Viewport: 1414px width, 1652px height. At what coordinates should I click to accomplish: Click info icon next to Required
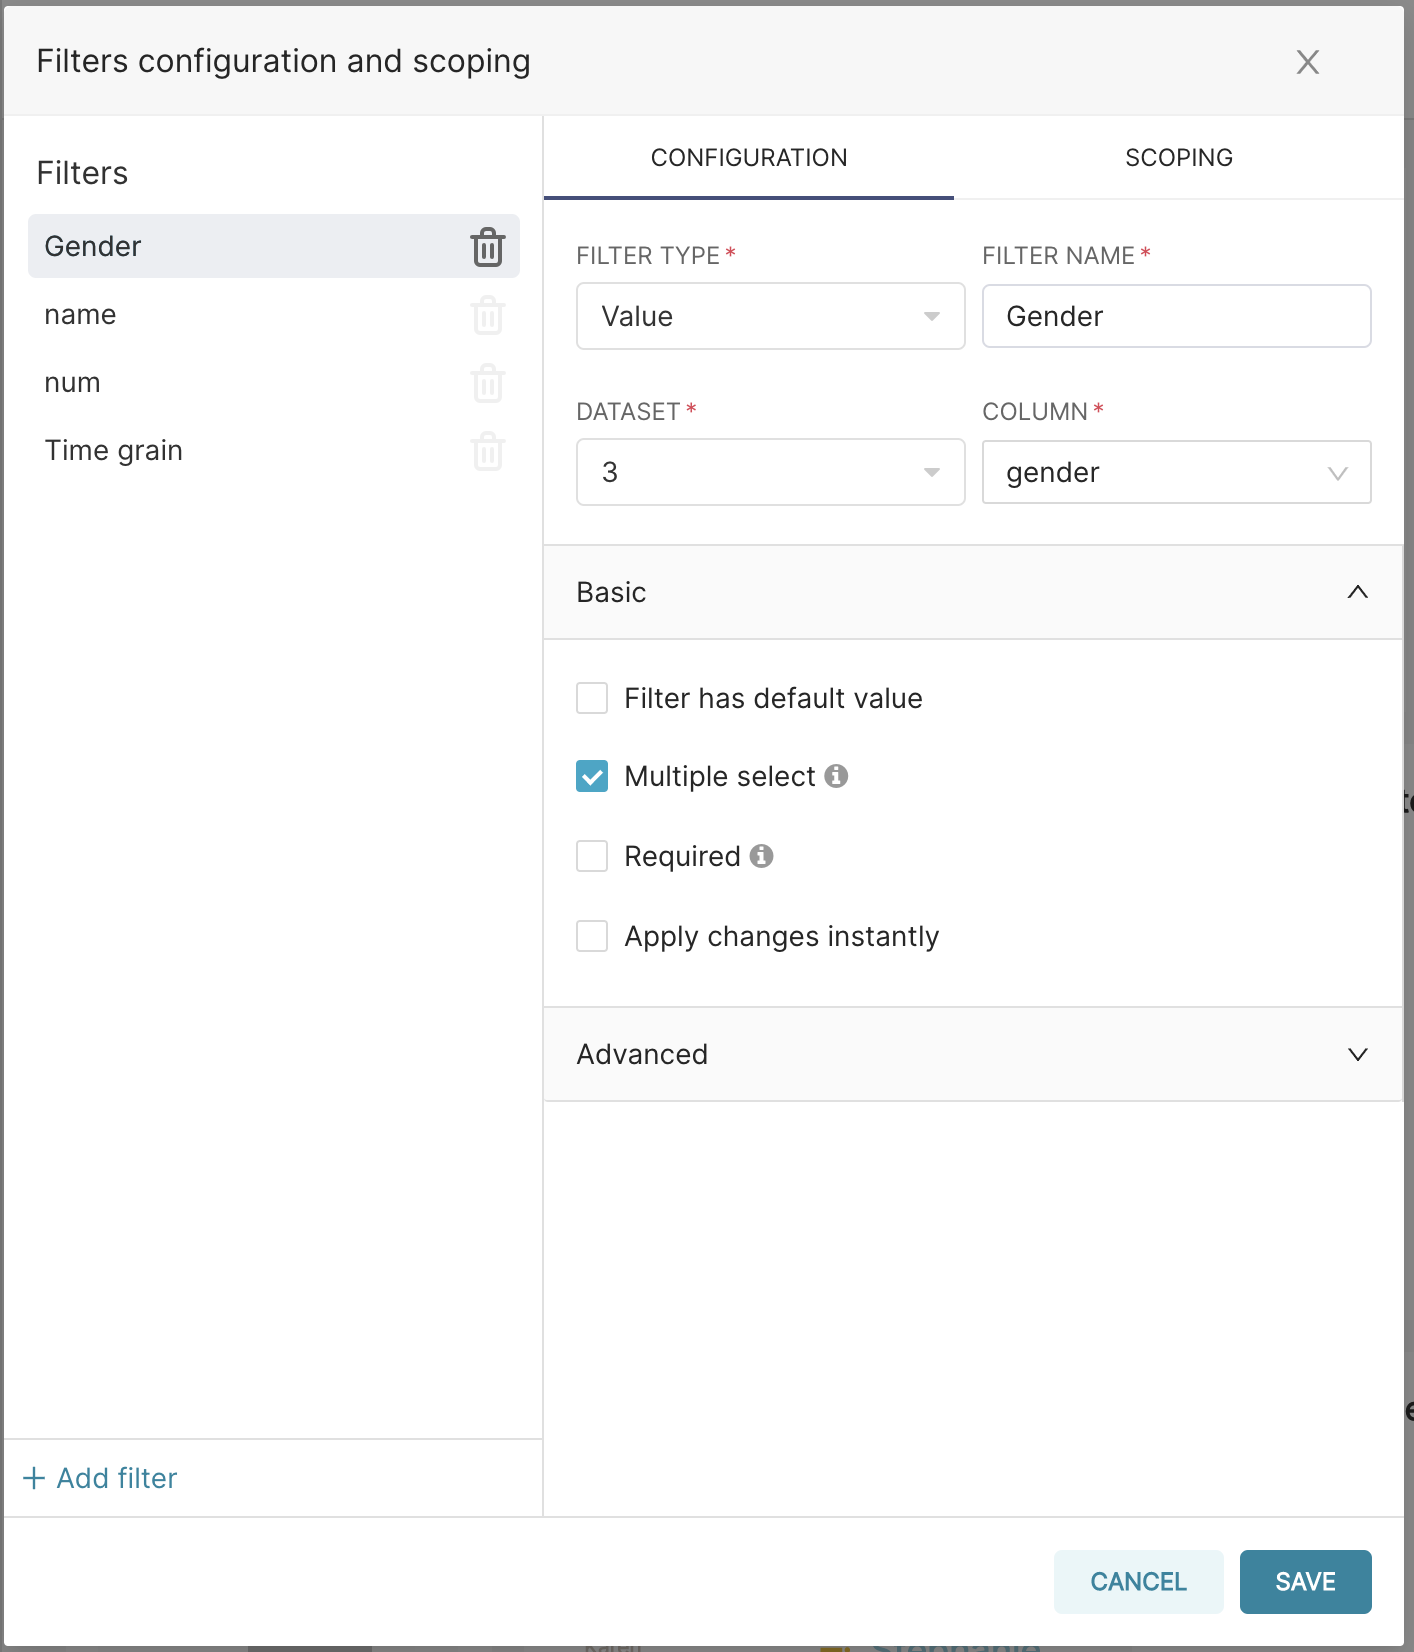[761, 856]
